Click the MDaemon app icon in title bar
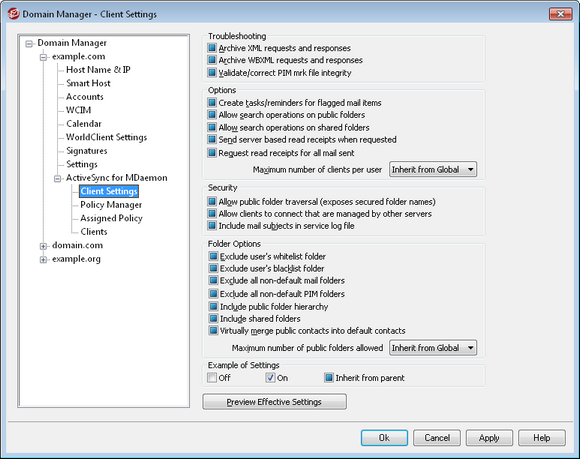Screen dimensions: 580x459 point(13,14)
